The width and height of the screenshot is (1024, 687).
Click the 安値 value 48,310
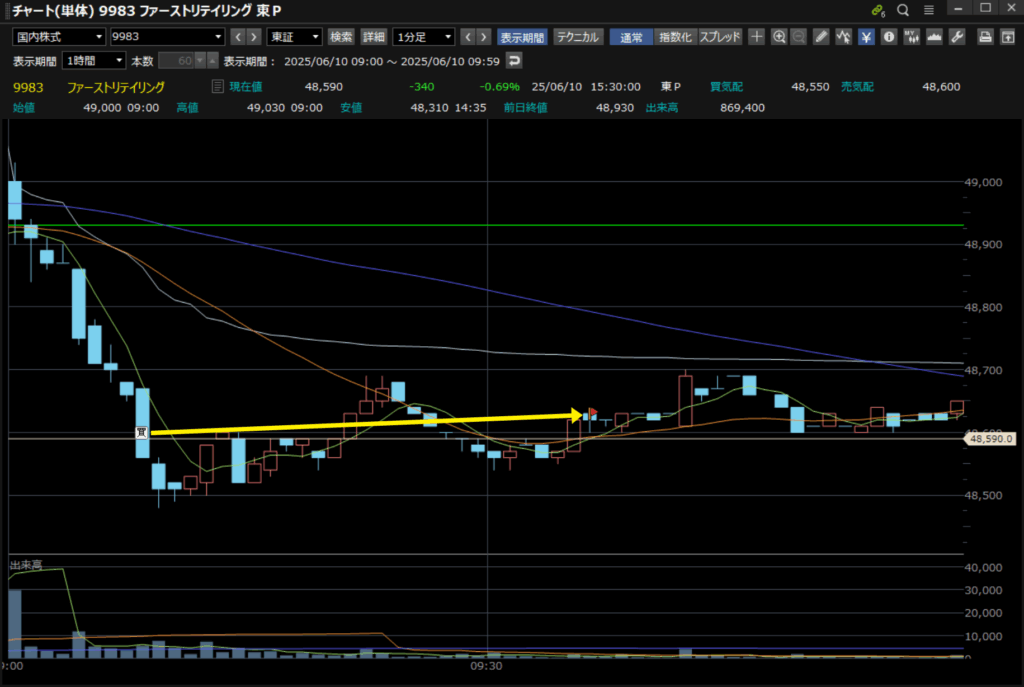coord(429,108)
